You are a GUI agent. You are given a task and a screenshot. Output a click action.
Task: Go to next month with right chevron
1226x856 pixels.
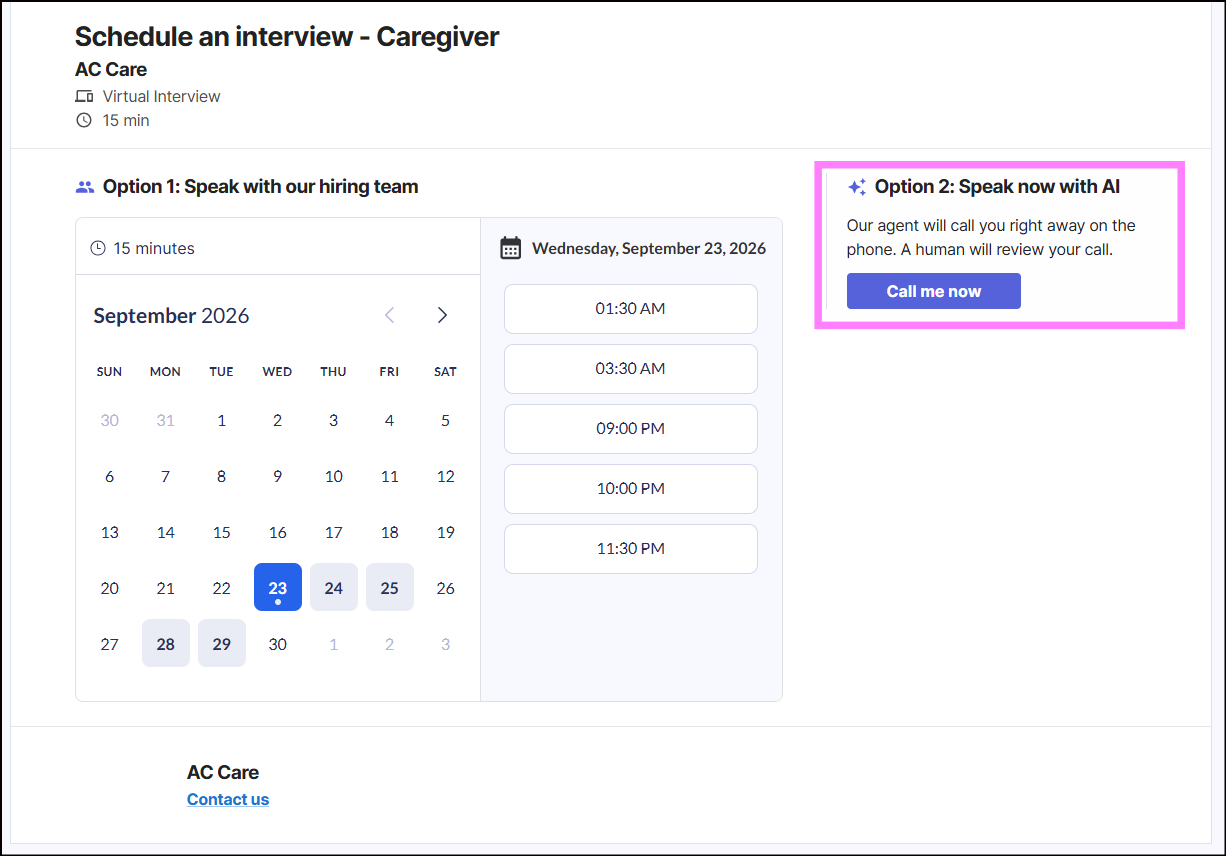point(442,315)
